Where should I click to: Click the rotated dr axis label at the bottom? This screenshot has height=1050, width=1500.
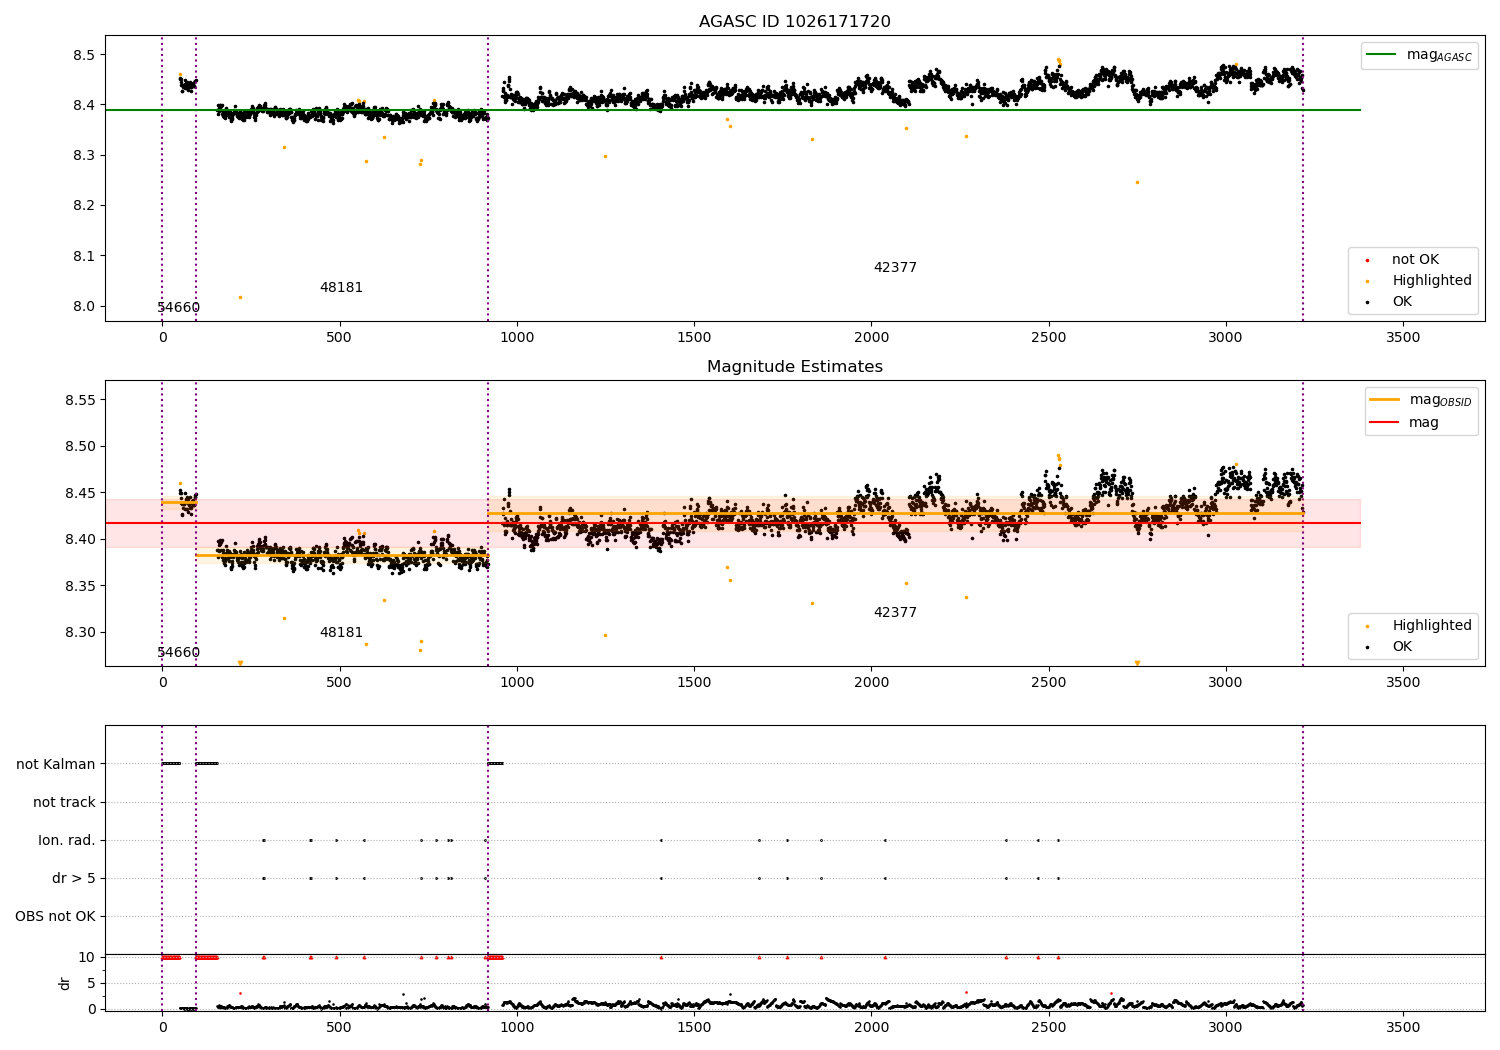pos(65,983)
